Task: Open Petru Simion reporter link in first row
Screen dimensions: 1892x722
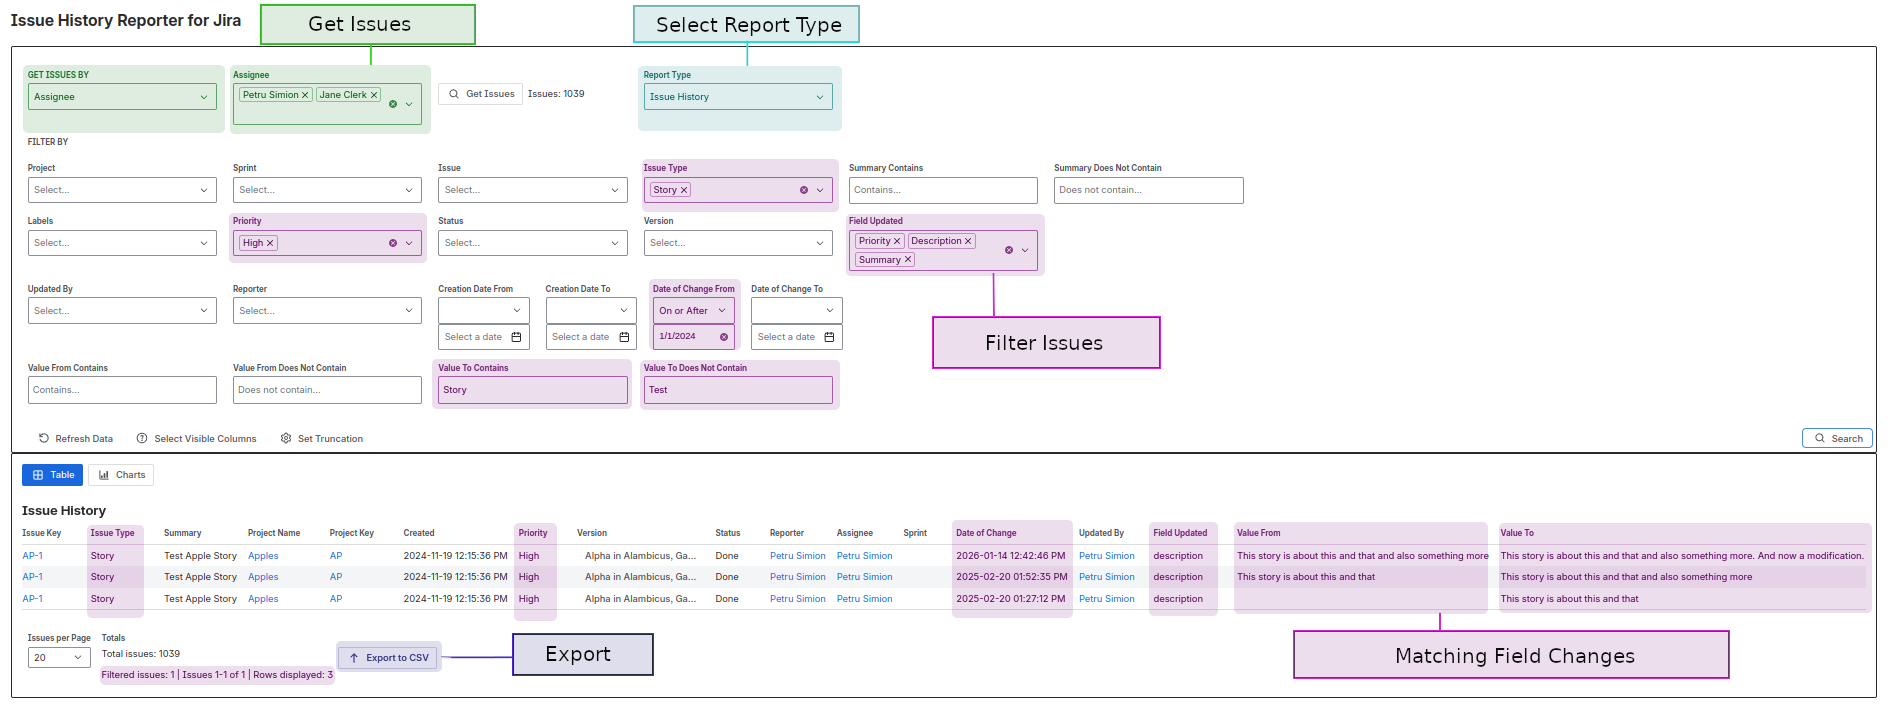Action: click(798, 556)
